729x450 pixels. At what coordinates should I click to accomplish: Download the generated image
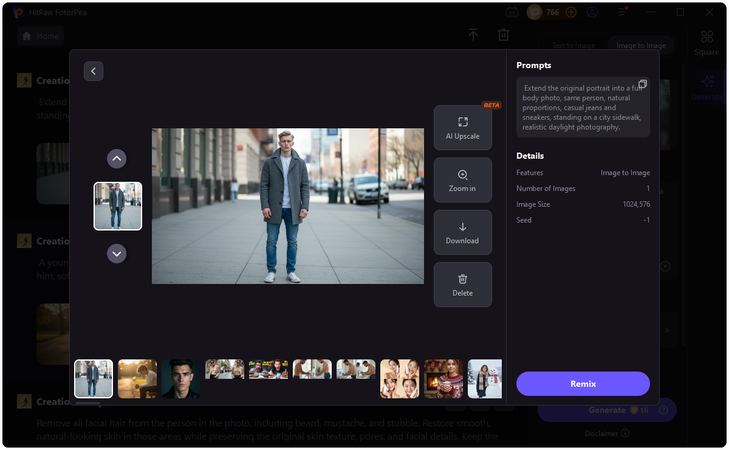pos(463,232)
